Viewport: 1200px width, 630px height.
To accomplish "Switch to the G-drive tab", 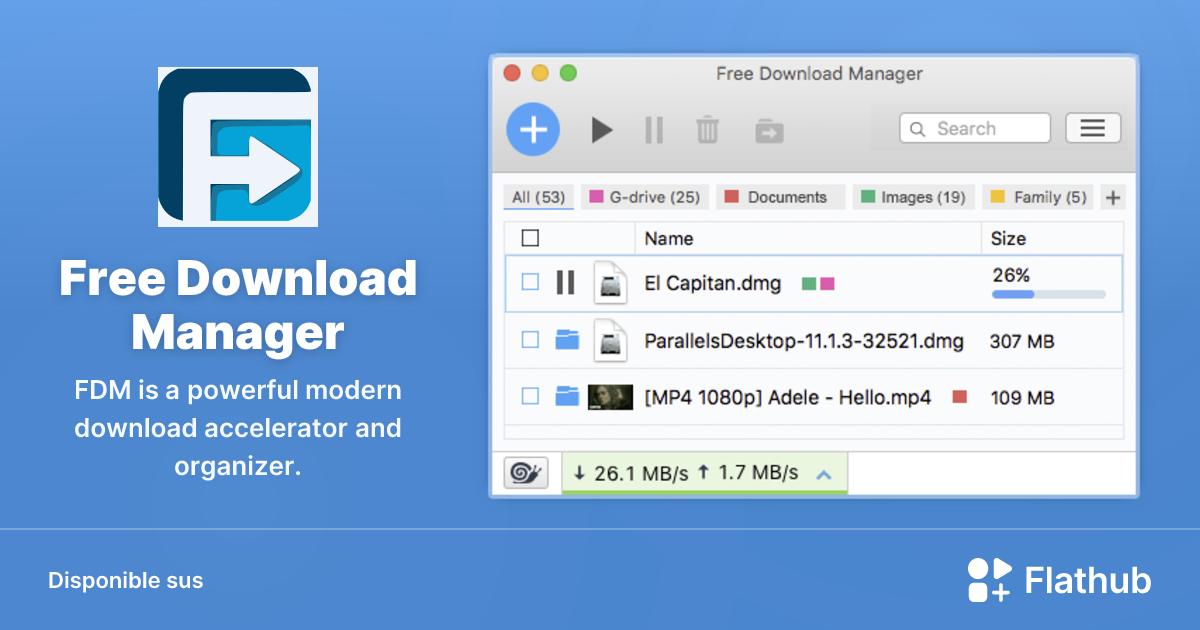I will pos(644,197).
